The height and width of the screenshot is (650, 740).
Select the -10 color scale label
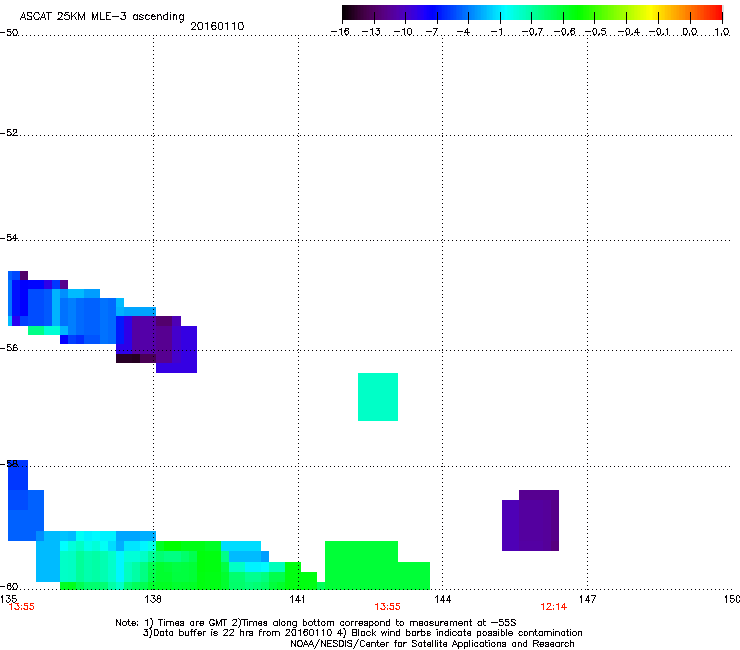point(403,32)
